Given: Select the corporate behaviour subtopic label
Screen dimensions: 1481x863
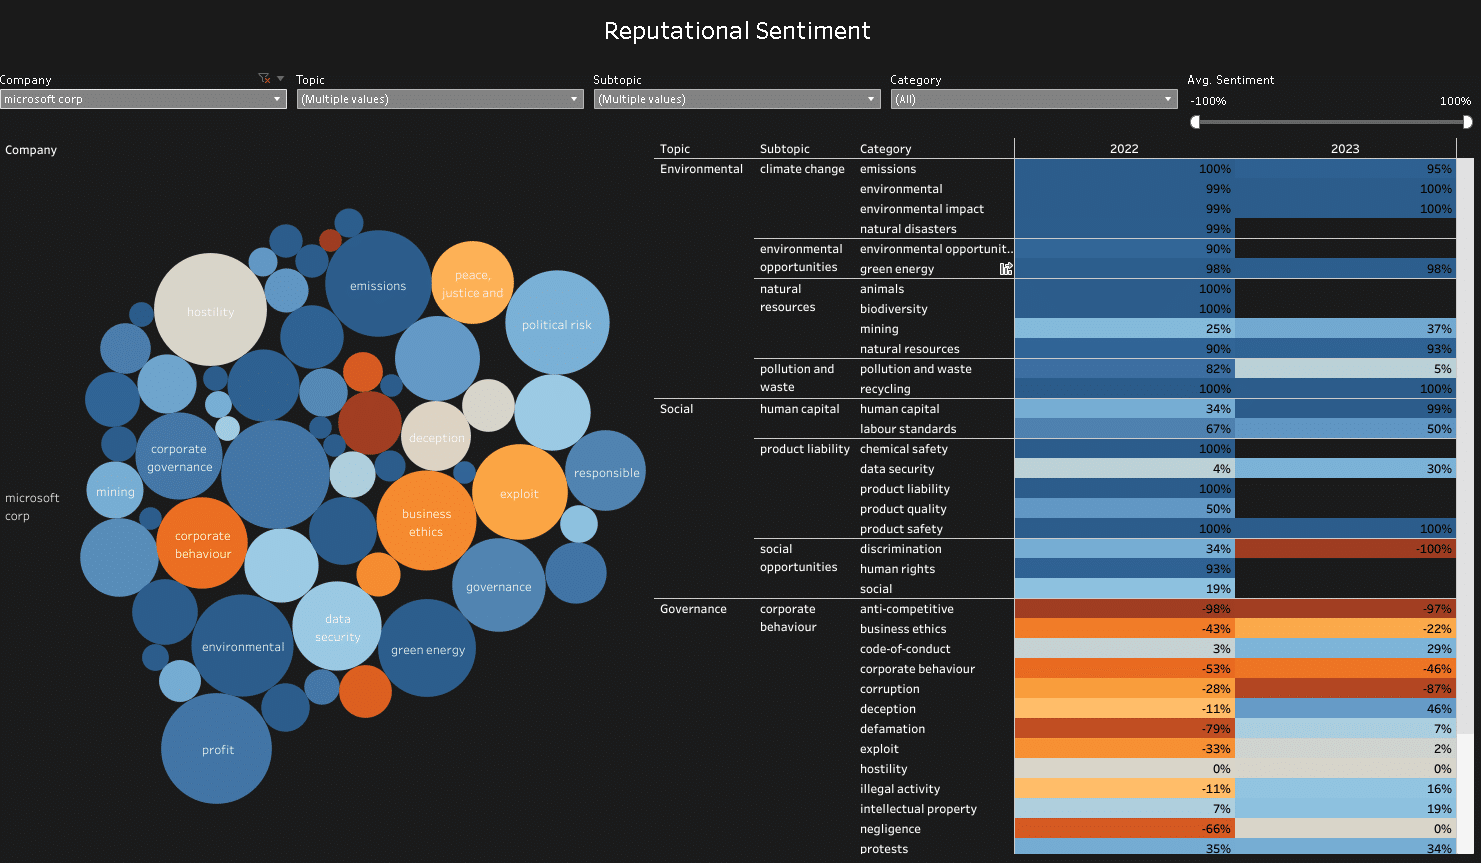Looking at the screenshot, I should pos(788,618).
